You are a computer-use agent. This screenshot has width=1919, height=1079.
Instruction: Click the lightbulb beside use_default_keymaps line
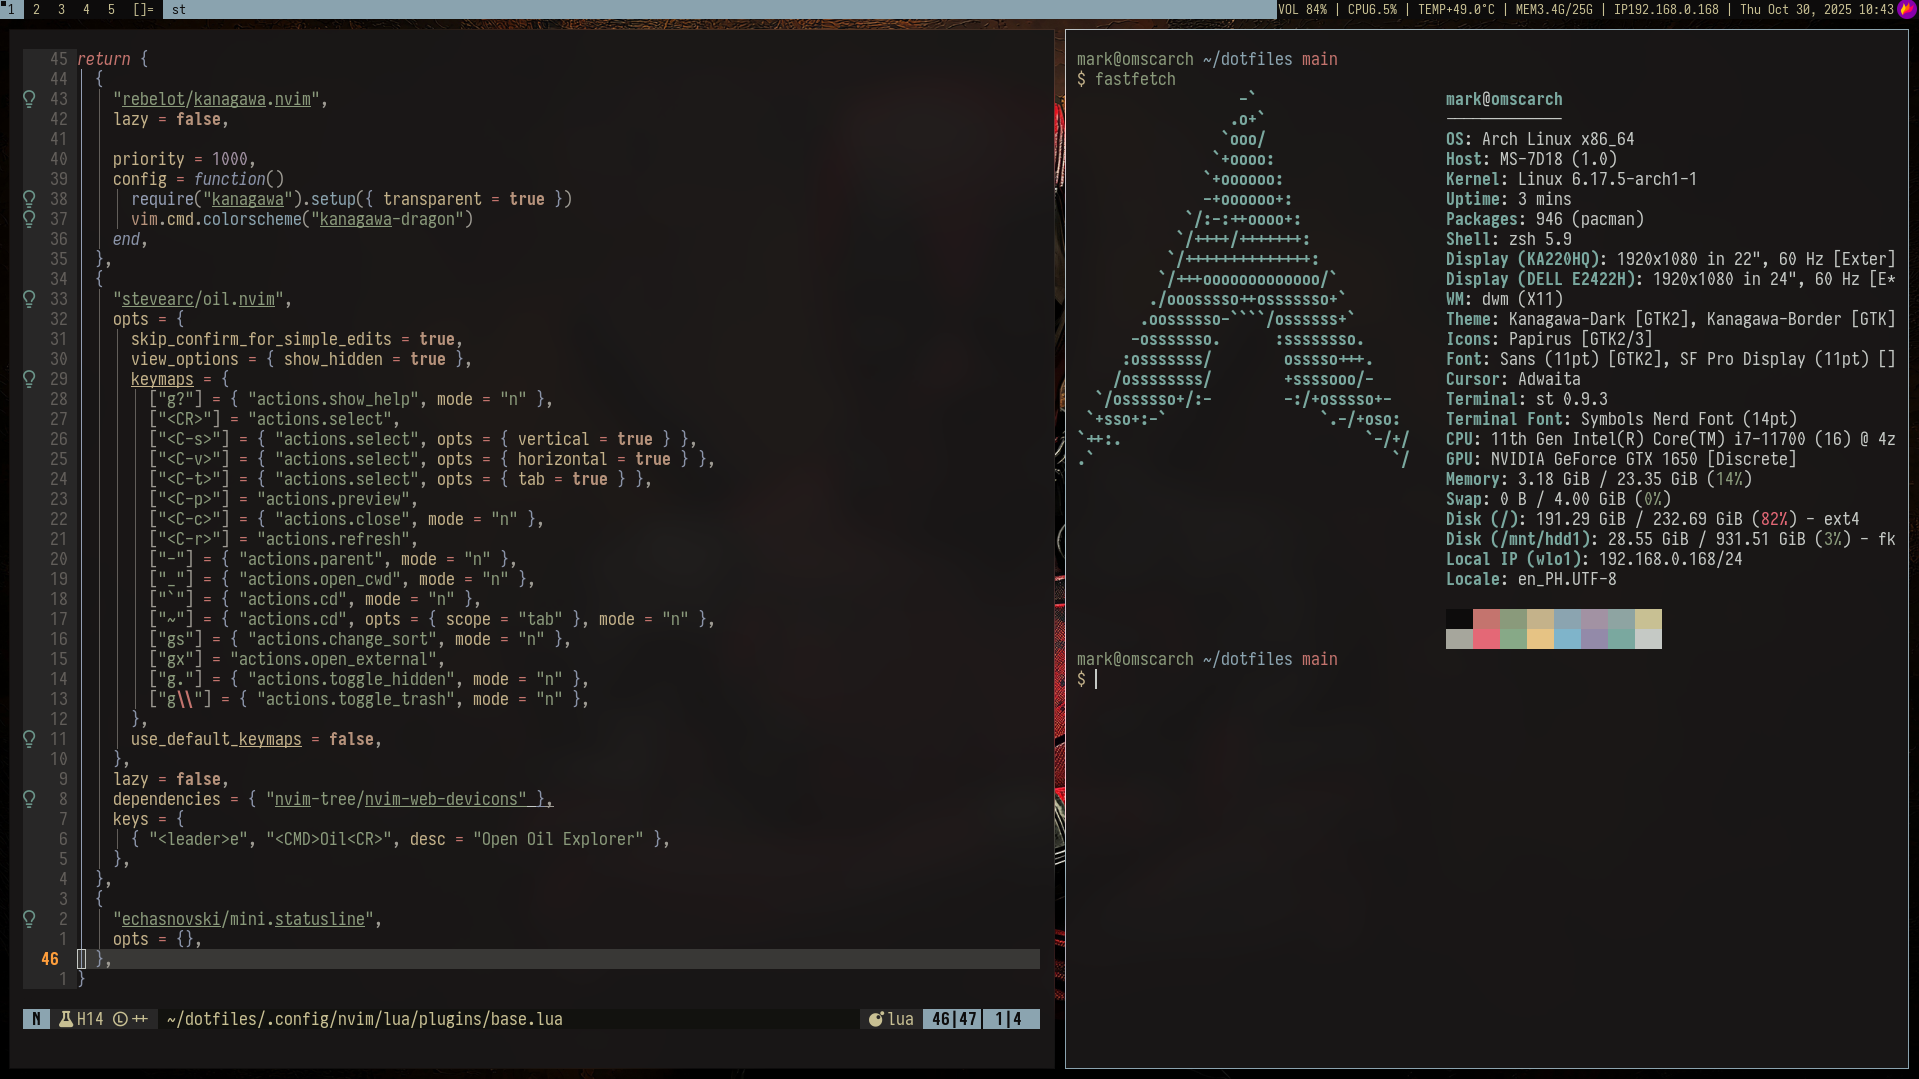29,739
